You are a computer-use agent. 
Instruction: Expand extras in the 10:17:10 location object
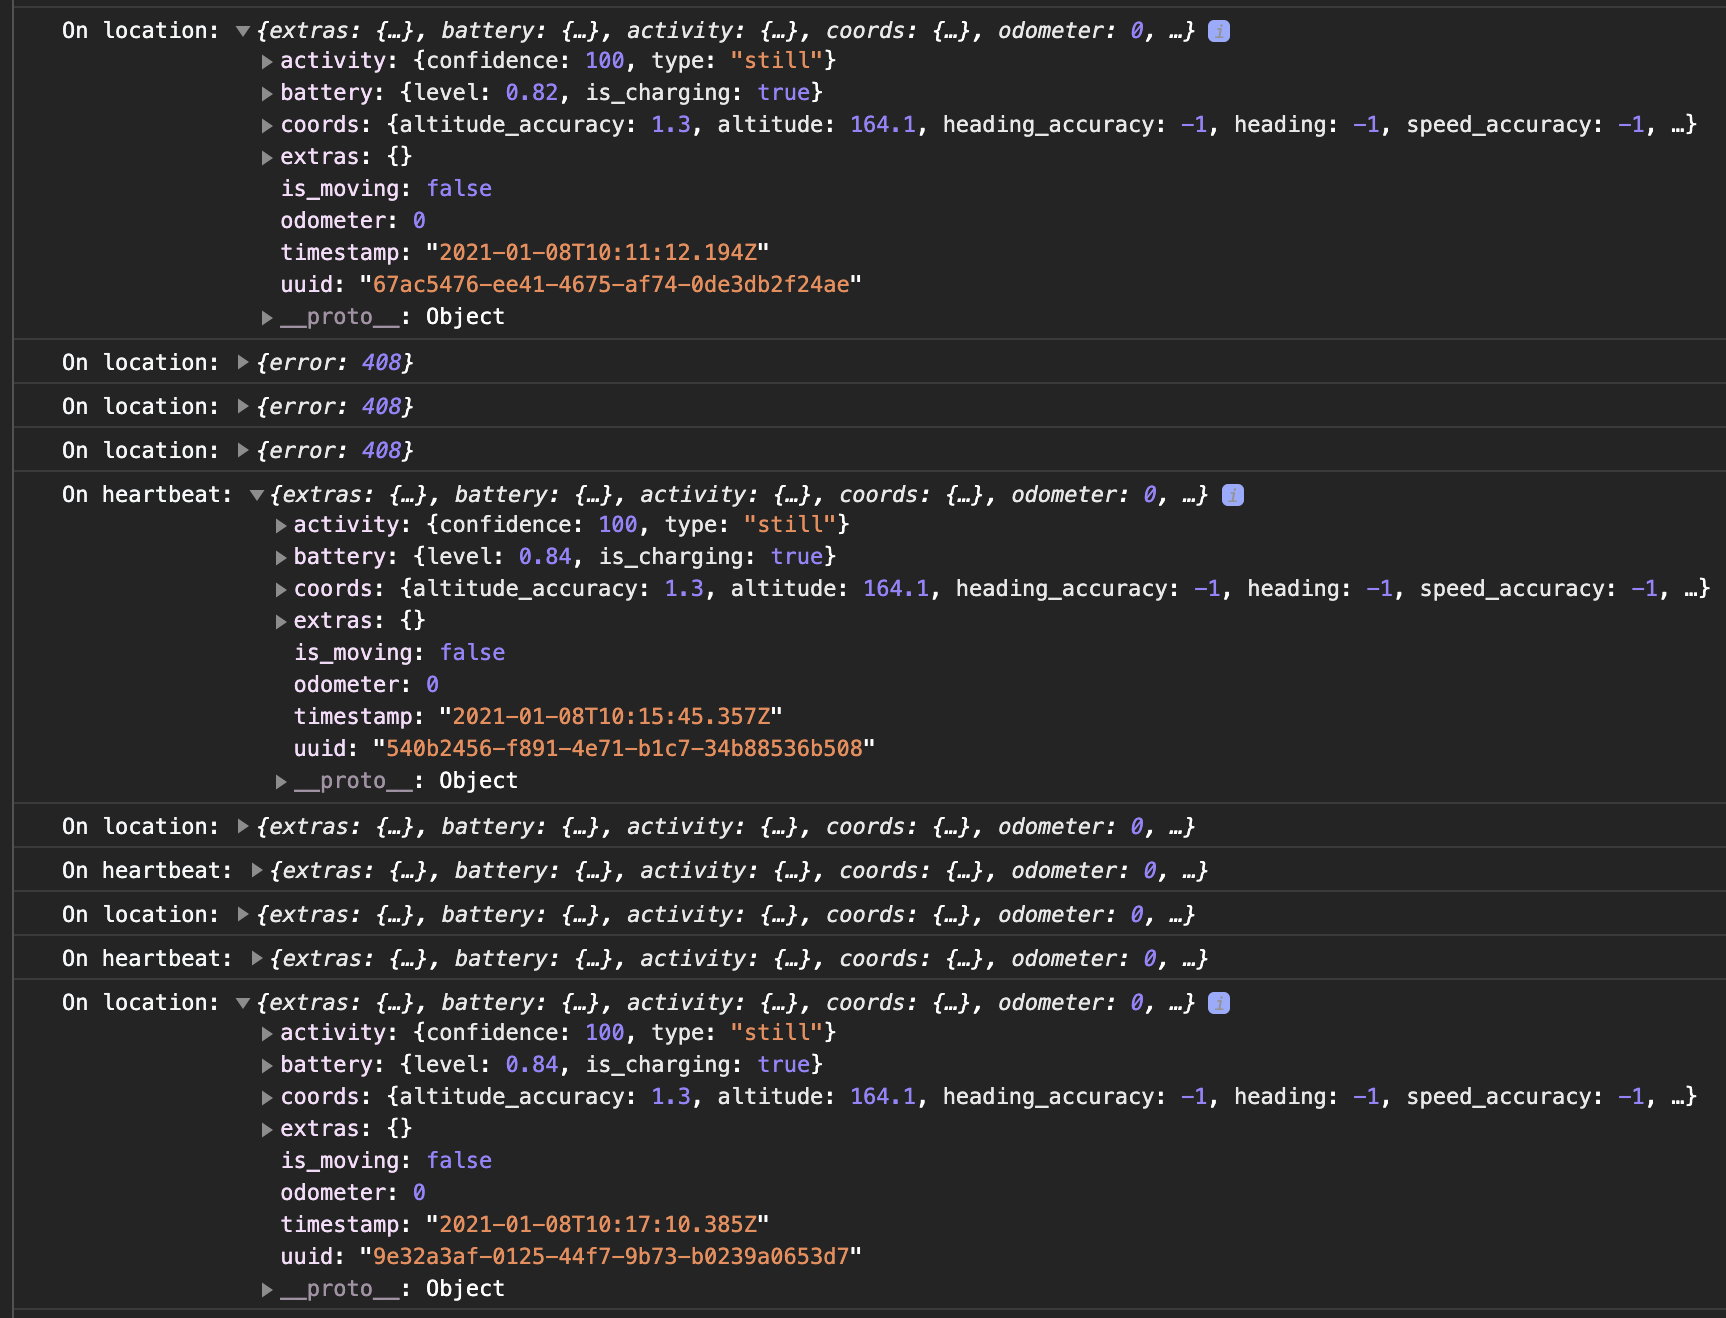point(267,1129)
